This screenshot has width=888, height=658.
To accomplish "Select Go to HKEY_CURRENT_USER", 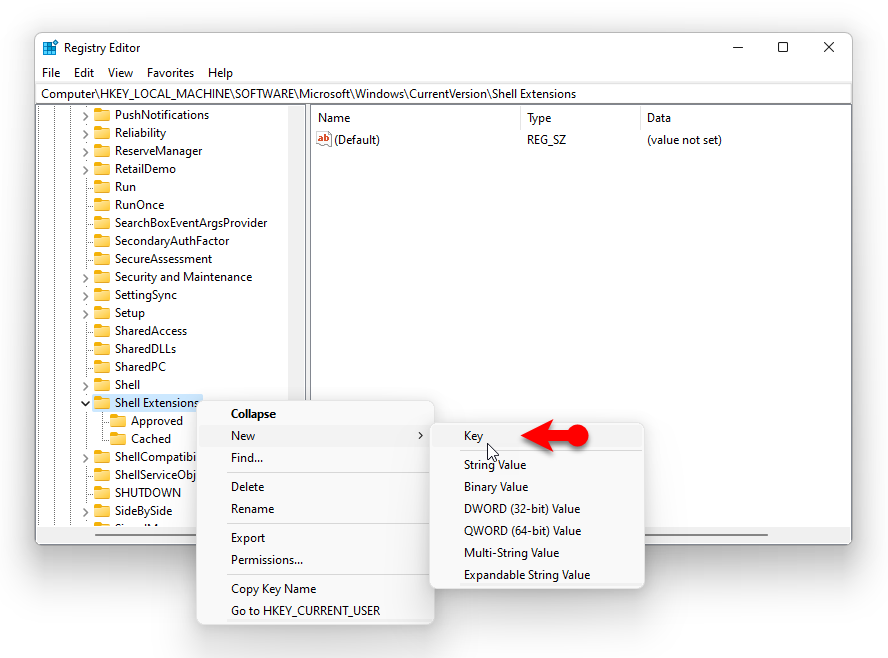I will click(315, 611).
